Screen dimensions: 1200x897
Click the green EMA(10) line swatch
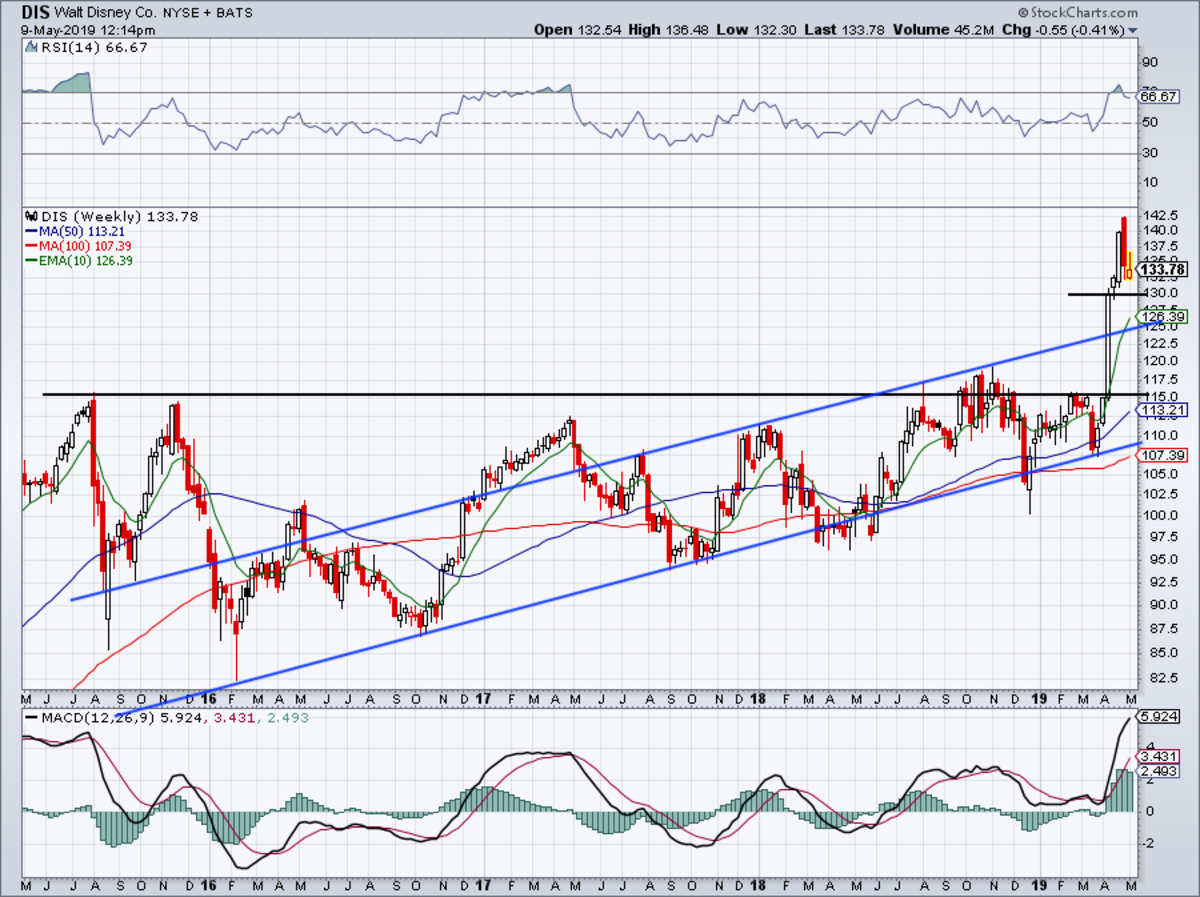[x=30, y=261]
